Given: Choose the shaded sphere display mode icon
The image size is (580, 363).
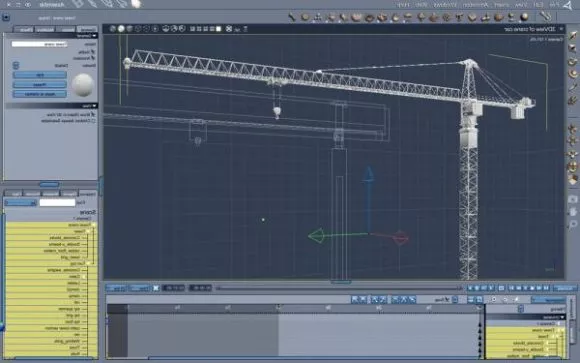Looking at the screenshot, I should pyautogui.click(x=121, y=29).
